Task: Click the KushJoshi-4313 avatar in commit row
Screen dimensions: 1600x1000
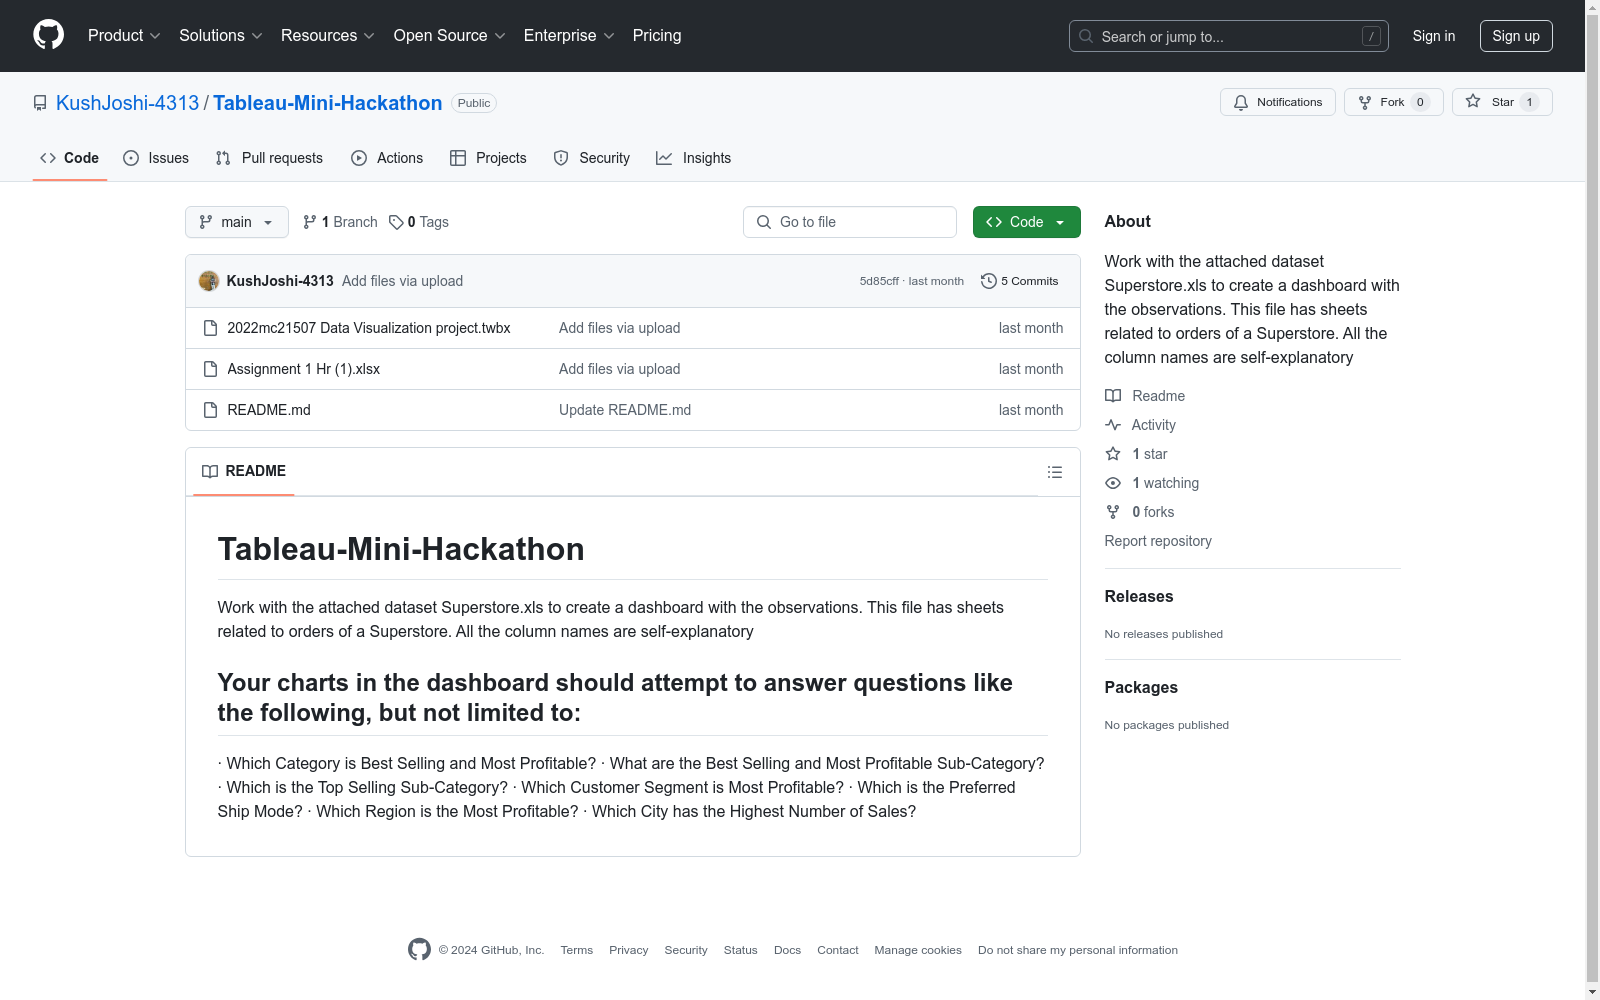Action: [x=209, y=281]
